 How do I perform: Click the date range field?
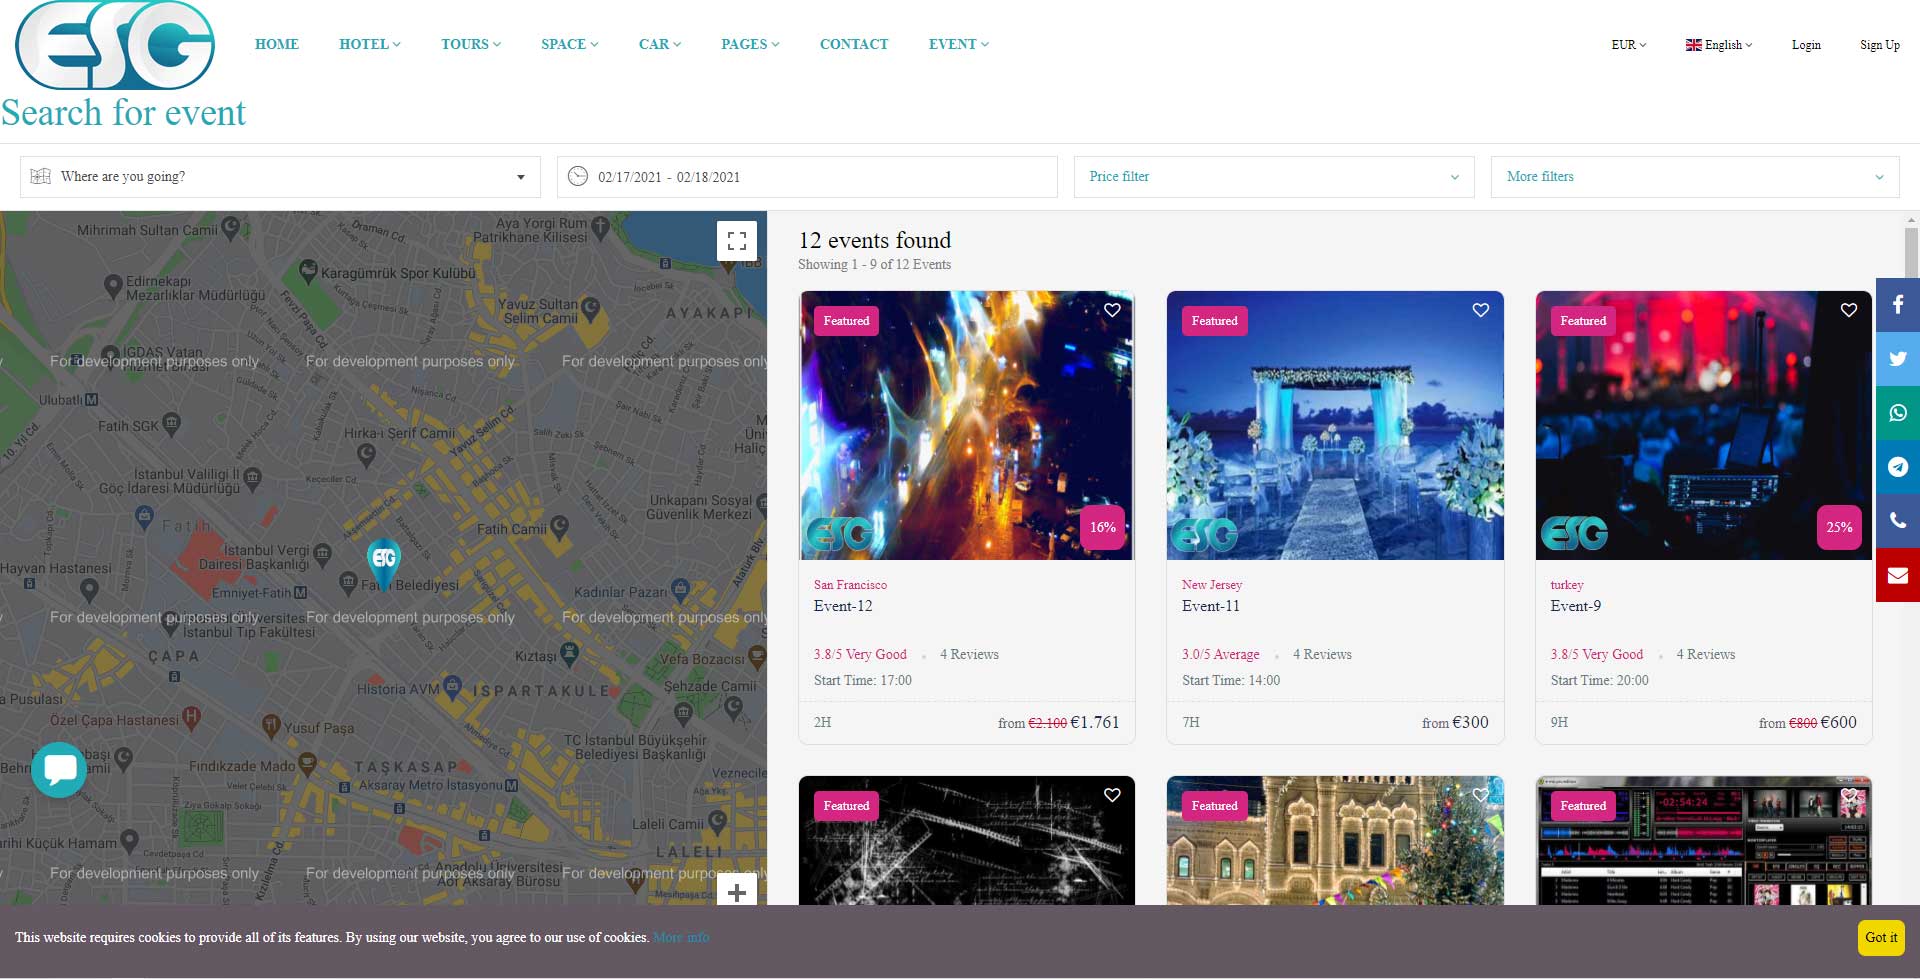point(806,177)
